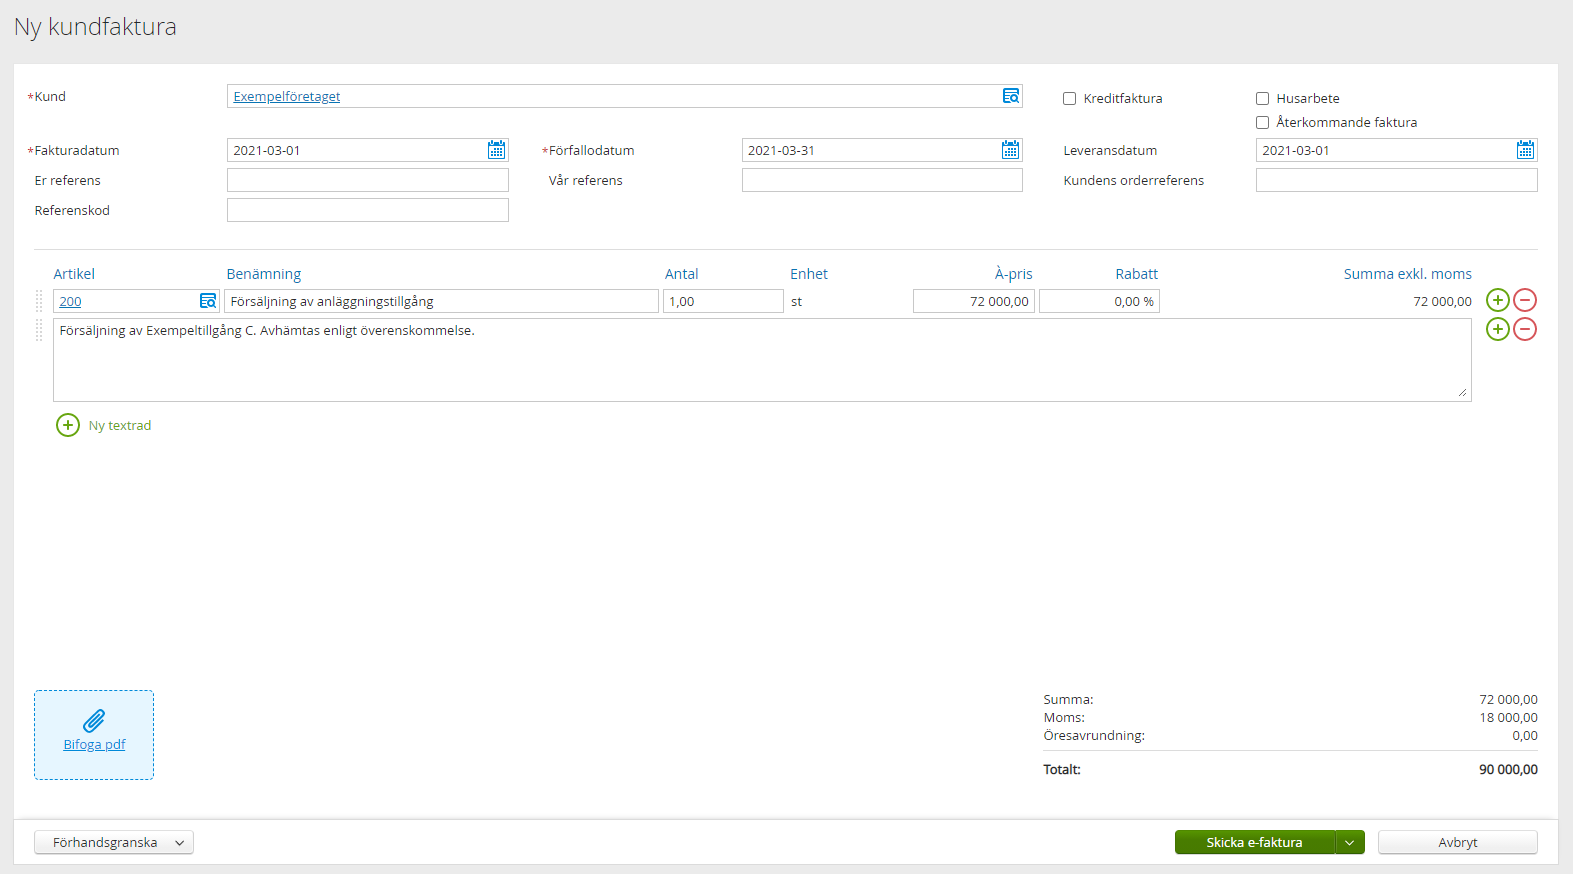Click the Summa exkl. moms header
This screenshot has height=874, width=1573.
[1408, 274]
